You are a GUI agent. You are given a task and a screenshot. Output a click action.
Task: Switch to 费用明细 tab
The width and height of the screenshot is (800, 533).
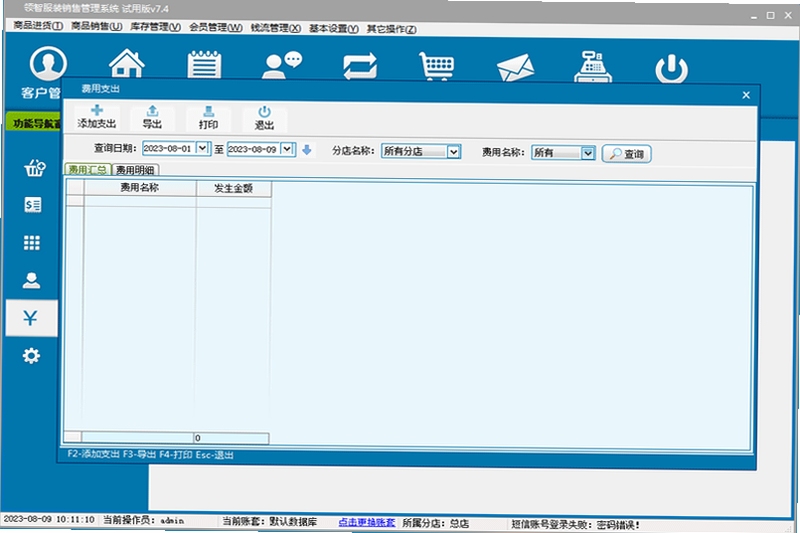pos(135,170)
